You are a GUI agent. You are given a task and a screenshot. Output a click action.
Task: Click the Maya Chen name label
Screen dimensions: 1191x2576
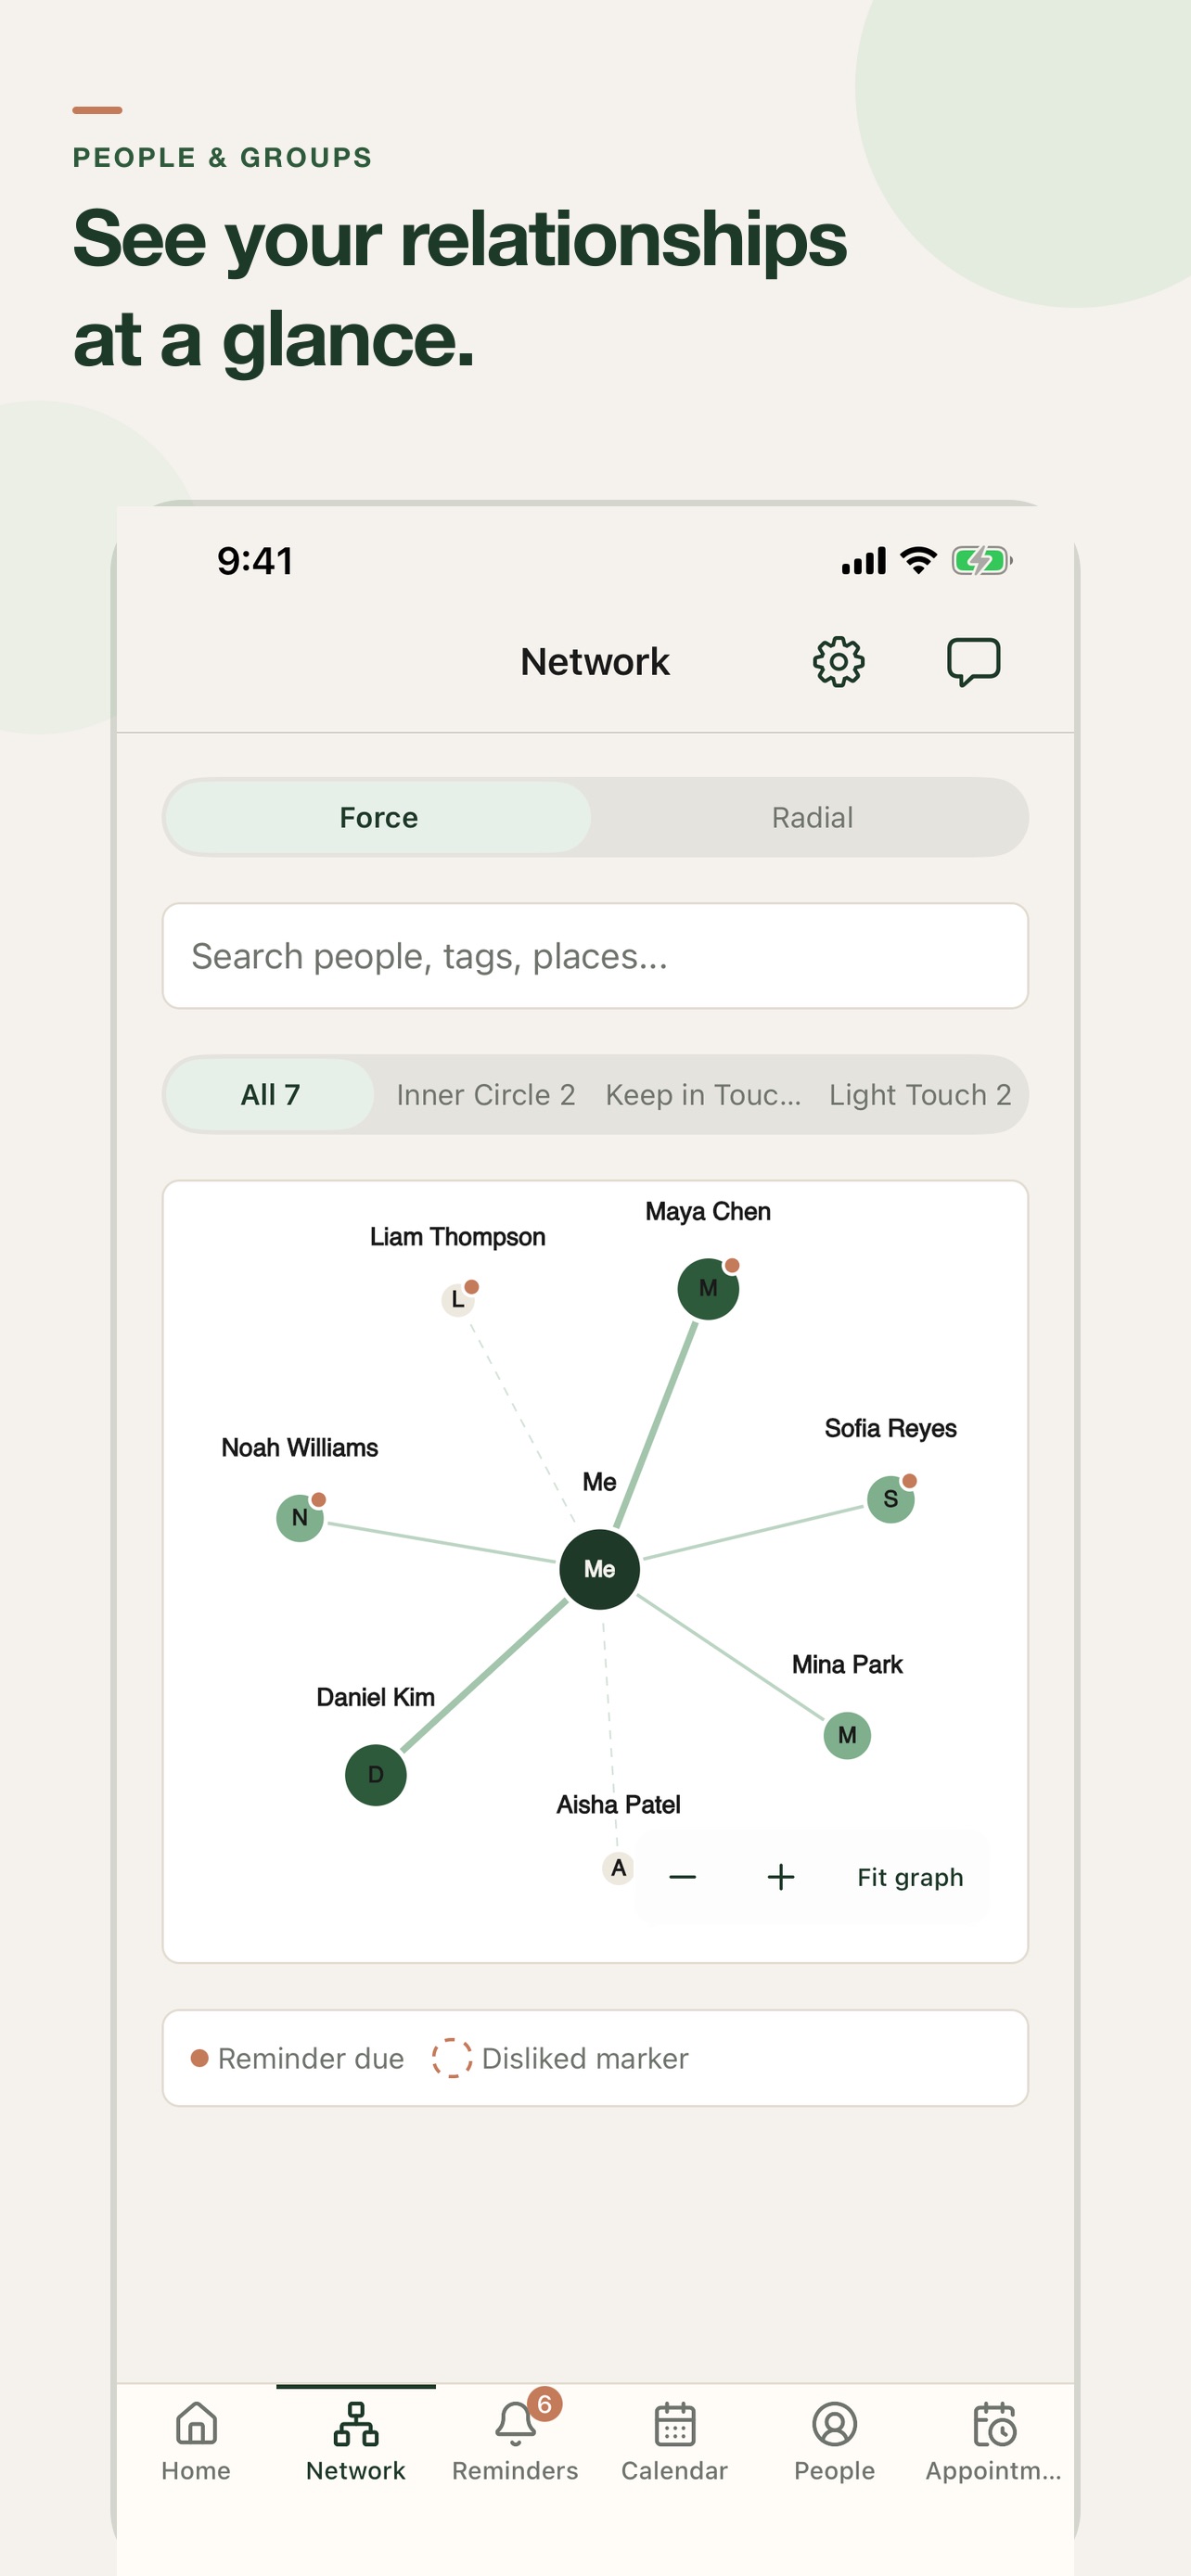pyautogui.click(x=708, y=1211)
